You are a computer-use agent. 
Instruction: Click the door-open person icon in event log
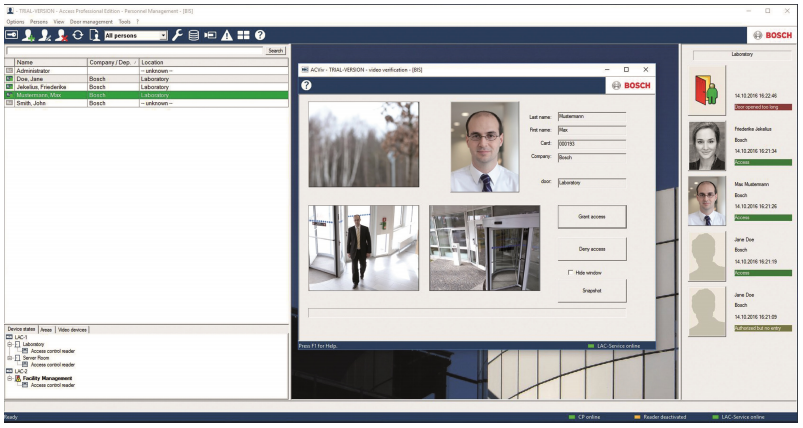coord(707,90)
